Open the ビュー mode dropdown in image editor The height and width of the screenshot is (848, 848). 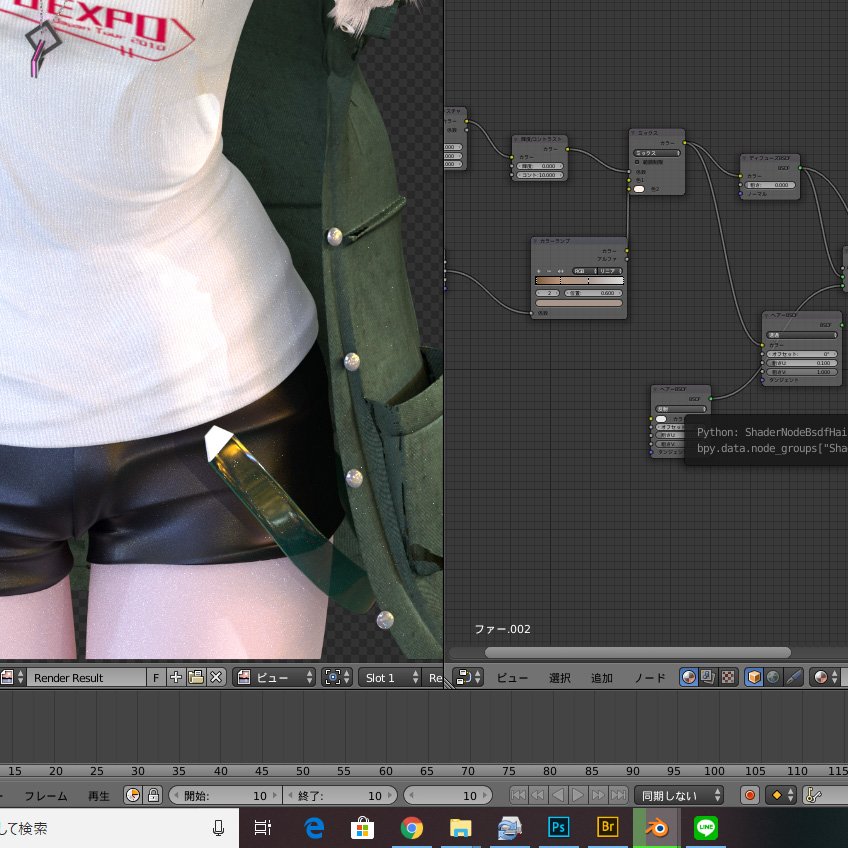[274, 677]
